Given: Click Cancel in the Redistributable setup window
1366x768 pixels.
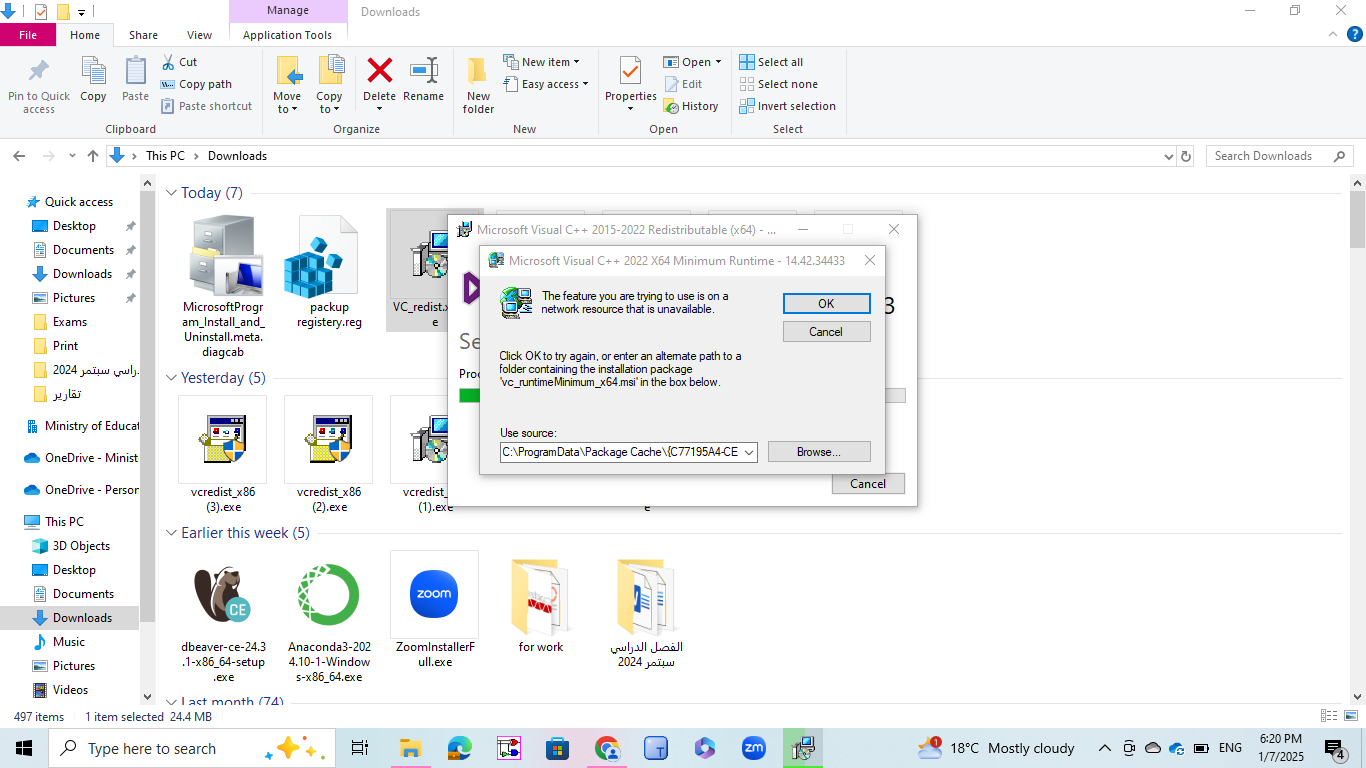Looking at the screenshot, I should click(868, 484).
